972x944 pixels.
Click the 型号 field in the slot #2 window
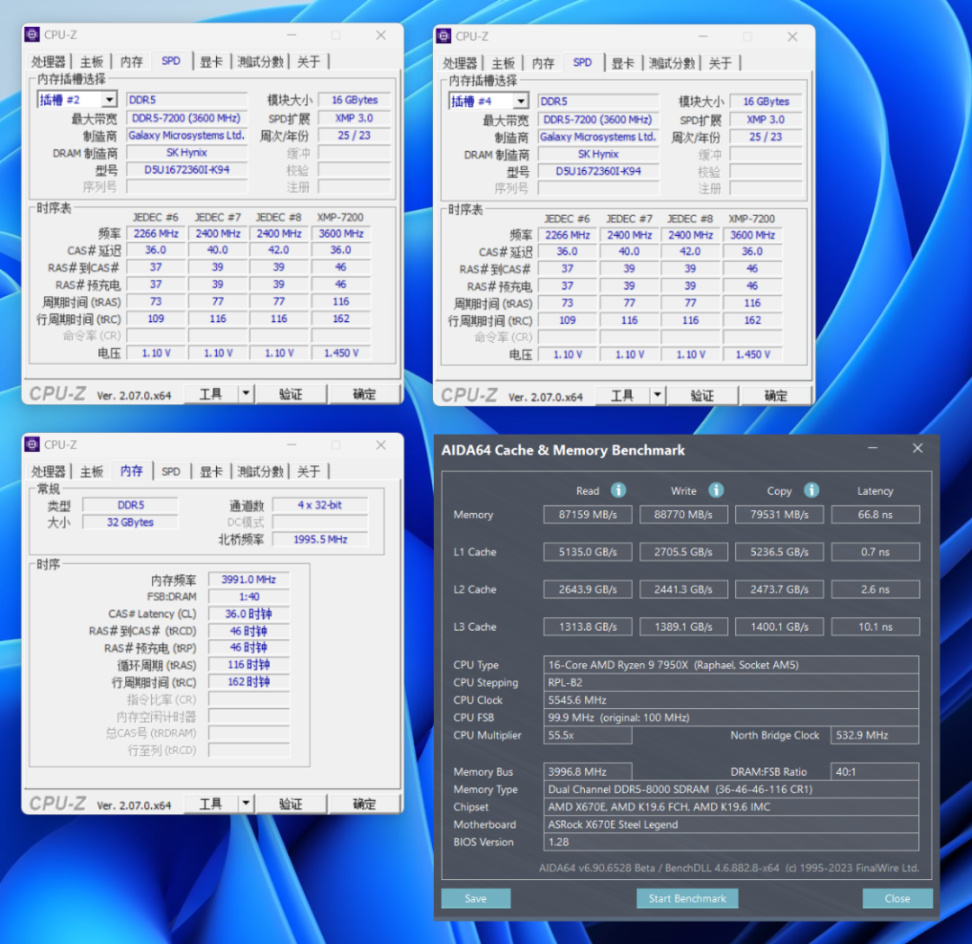point(187,169)
